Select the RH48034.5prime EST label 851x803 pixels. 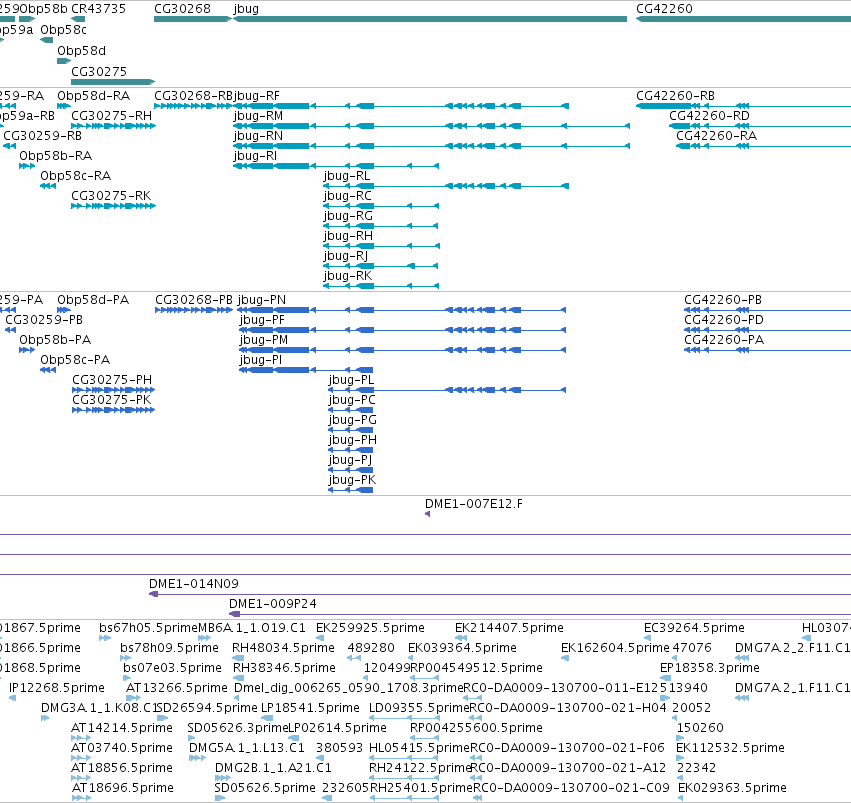point(283,648)
